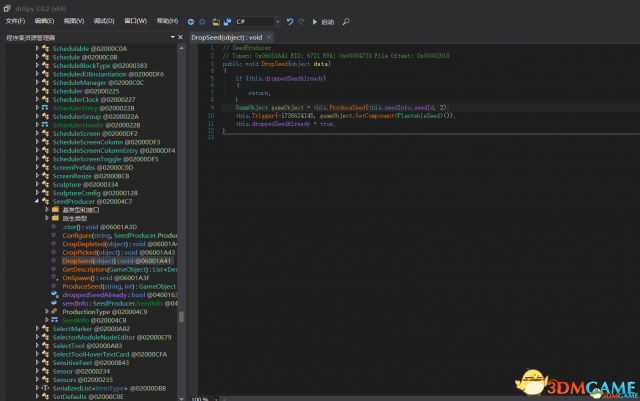Image resolution: width=640 pixels, height=401 pixels.
Task: Click the tree scrollbar up arrow
Action: point(181,48)
